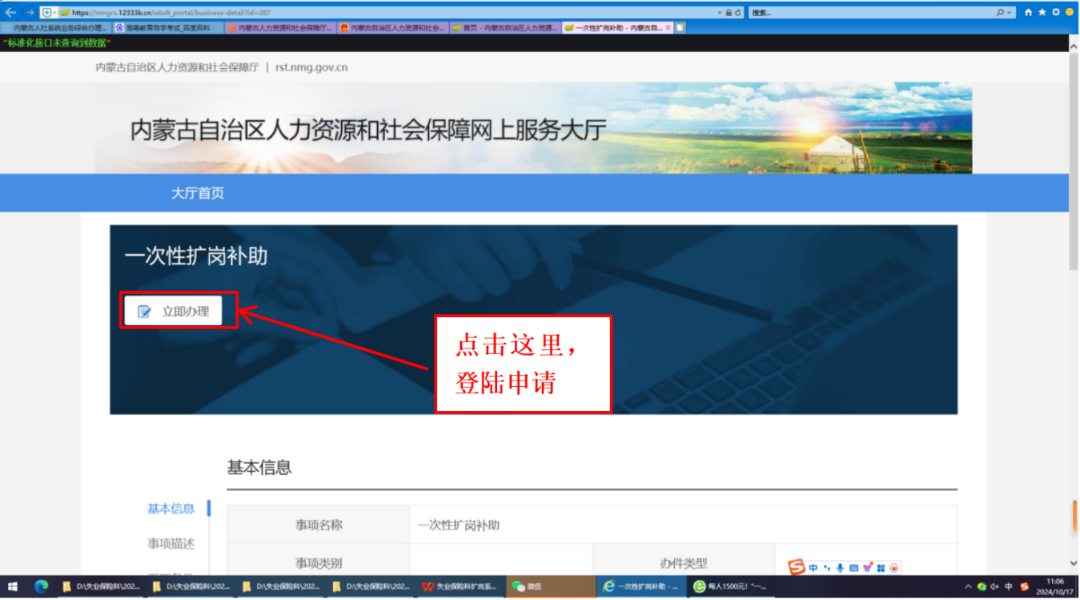
Task: Select the voice input microphone on Sogou toolbar
Action: coord(840,567)
